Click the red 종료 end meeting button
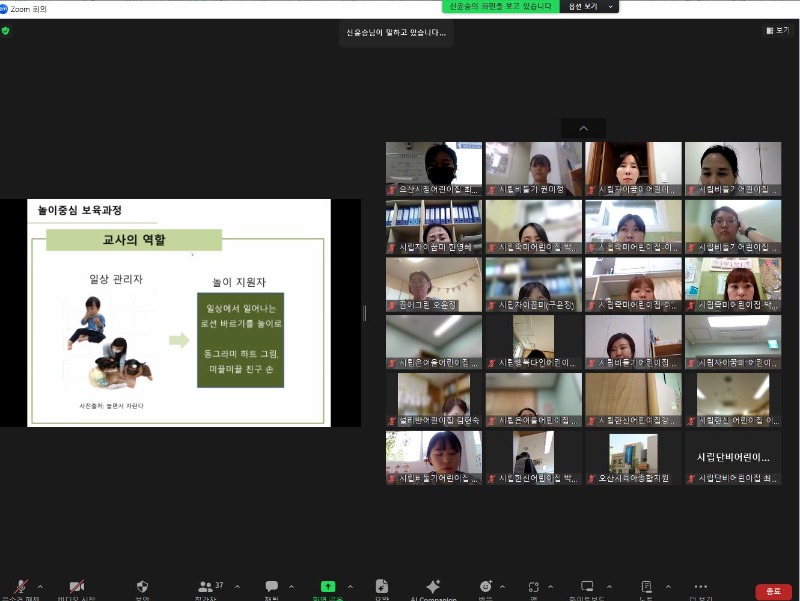Viewport: 800px width, 601px height. point(773,591)
